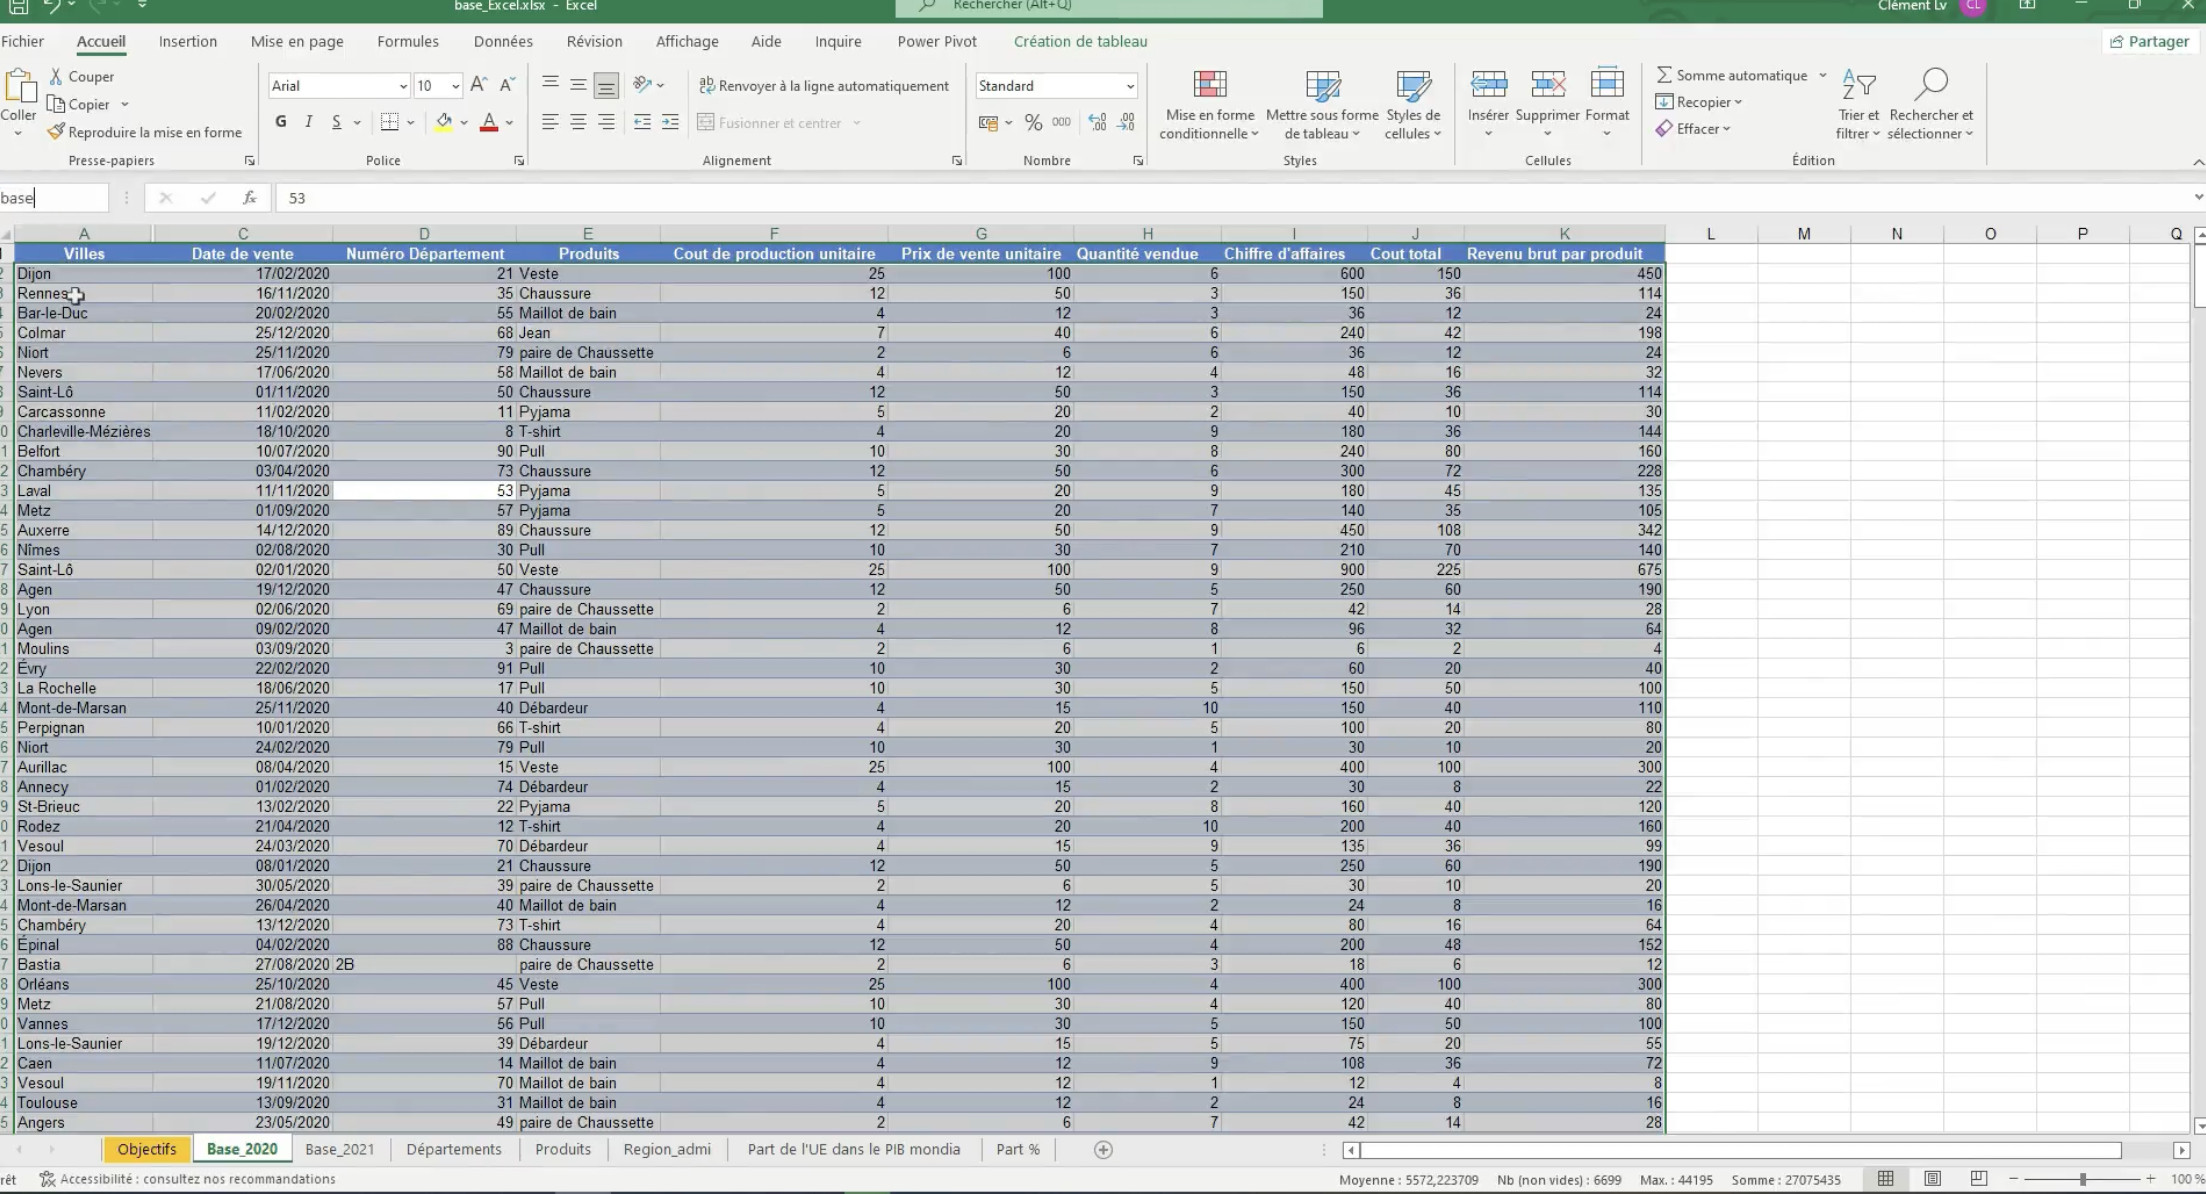Apply the red font color
Screen dimensions: 2206x1194
click(x=489, y=122)
